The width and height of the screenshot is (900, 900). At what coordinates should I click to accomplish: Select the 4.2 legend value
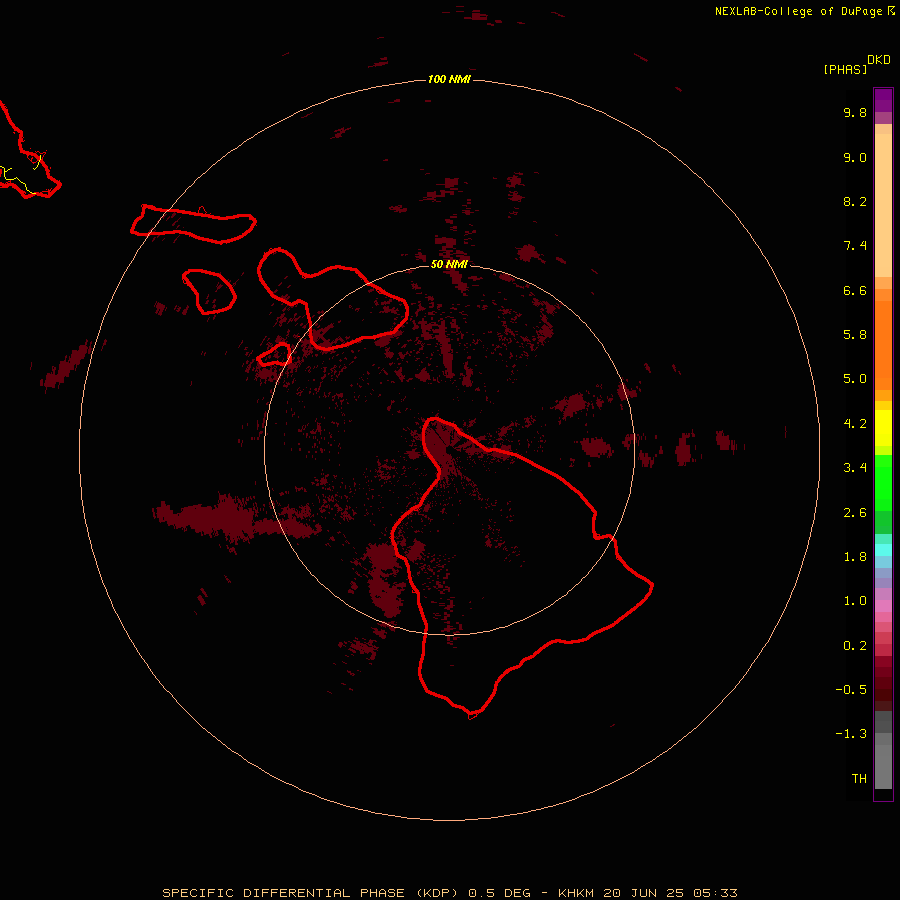tap(855, 424)
